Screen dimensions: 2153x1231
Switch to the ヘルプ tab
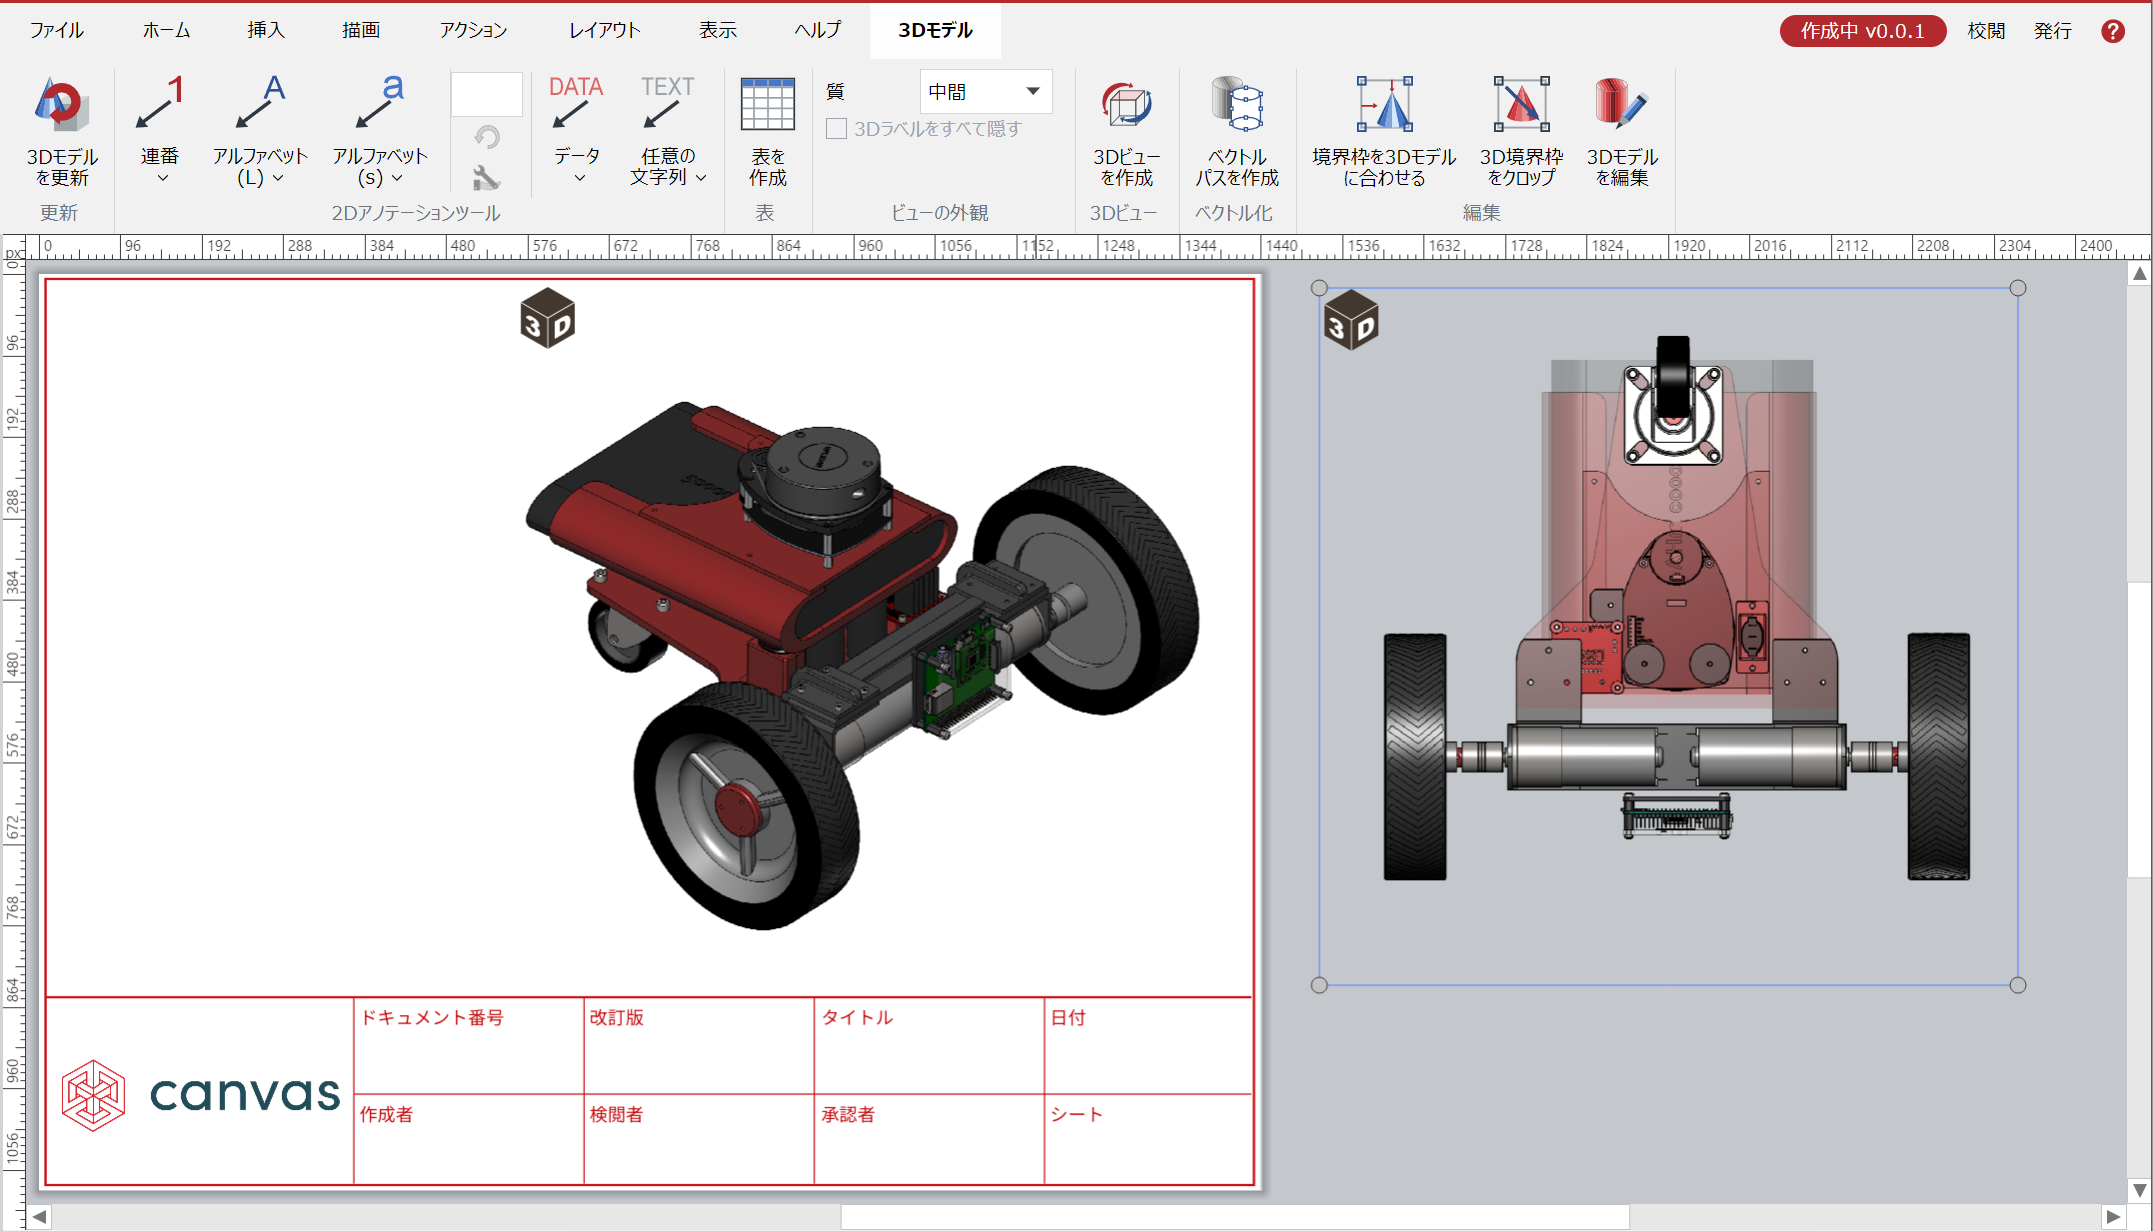pos(817,30)
